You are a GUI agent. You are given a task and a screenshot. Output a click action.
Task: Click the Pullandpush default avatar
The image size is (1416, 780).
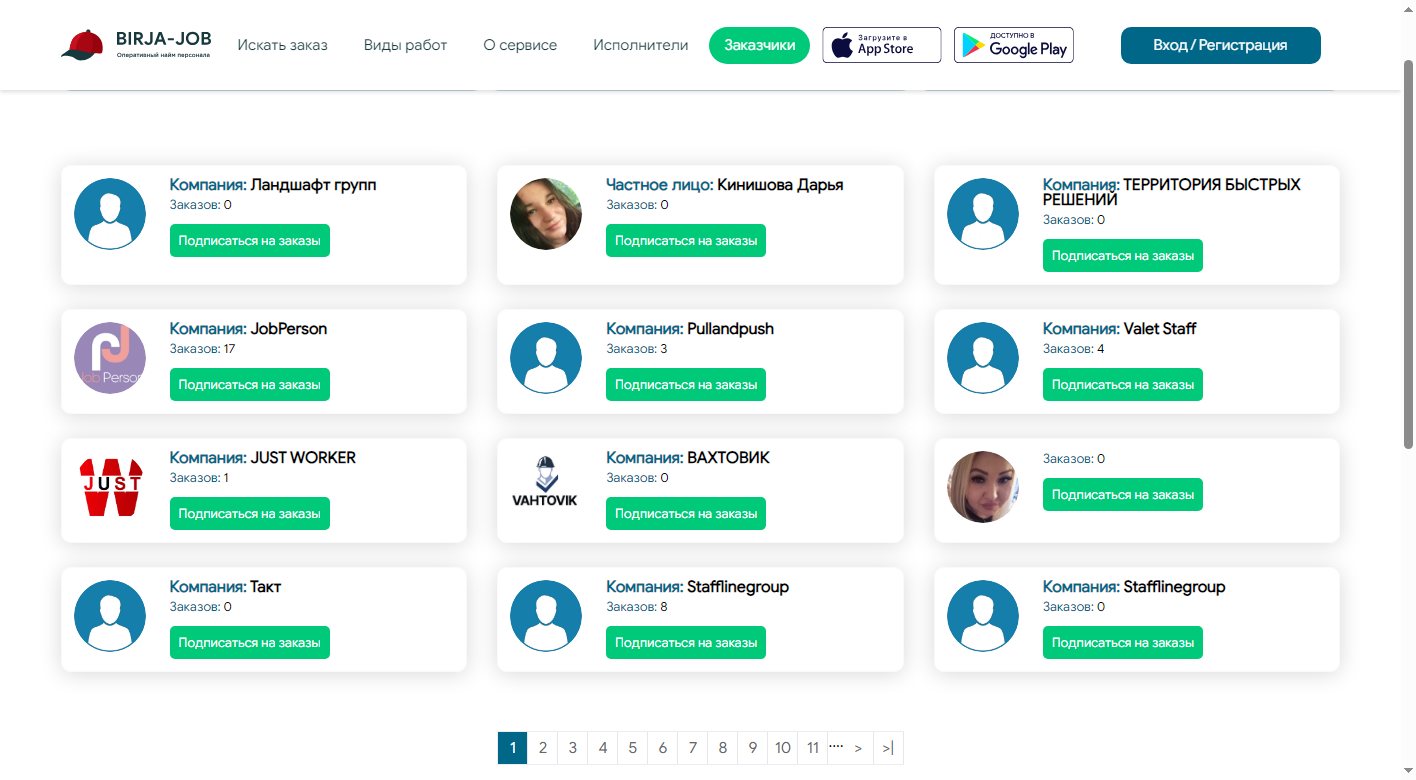tap(546, 358)
